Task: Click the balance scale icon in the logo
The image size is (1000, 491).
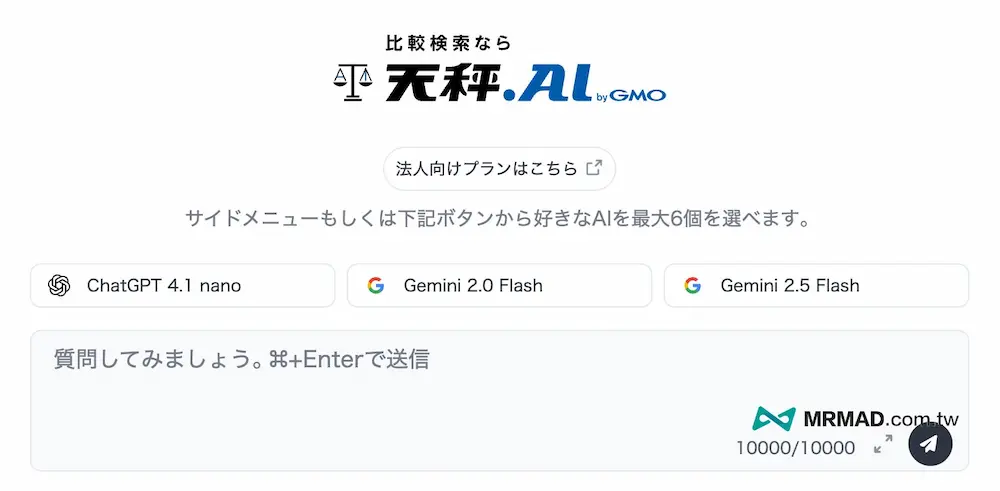Action: [352, 82]
